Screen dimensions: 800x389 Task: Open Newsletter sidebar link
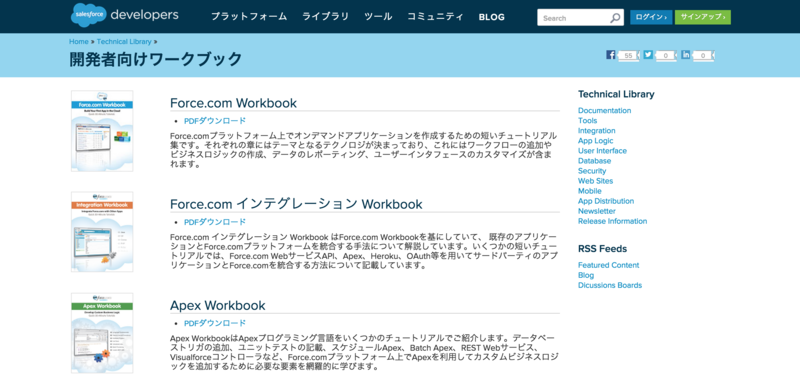596,211
